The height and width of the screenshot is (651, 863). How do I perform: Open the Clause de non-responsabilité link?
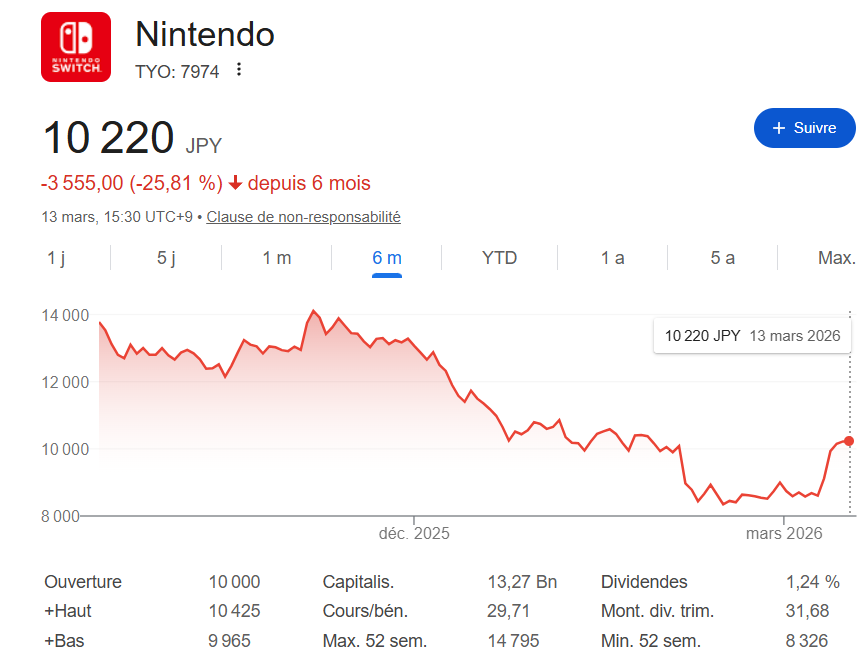click(x=303, y=217)
